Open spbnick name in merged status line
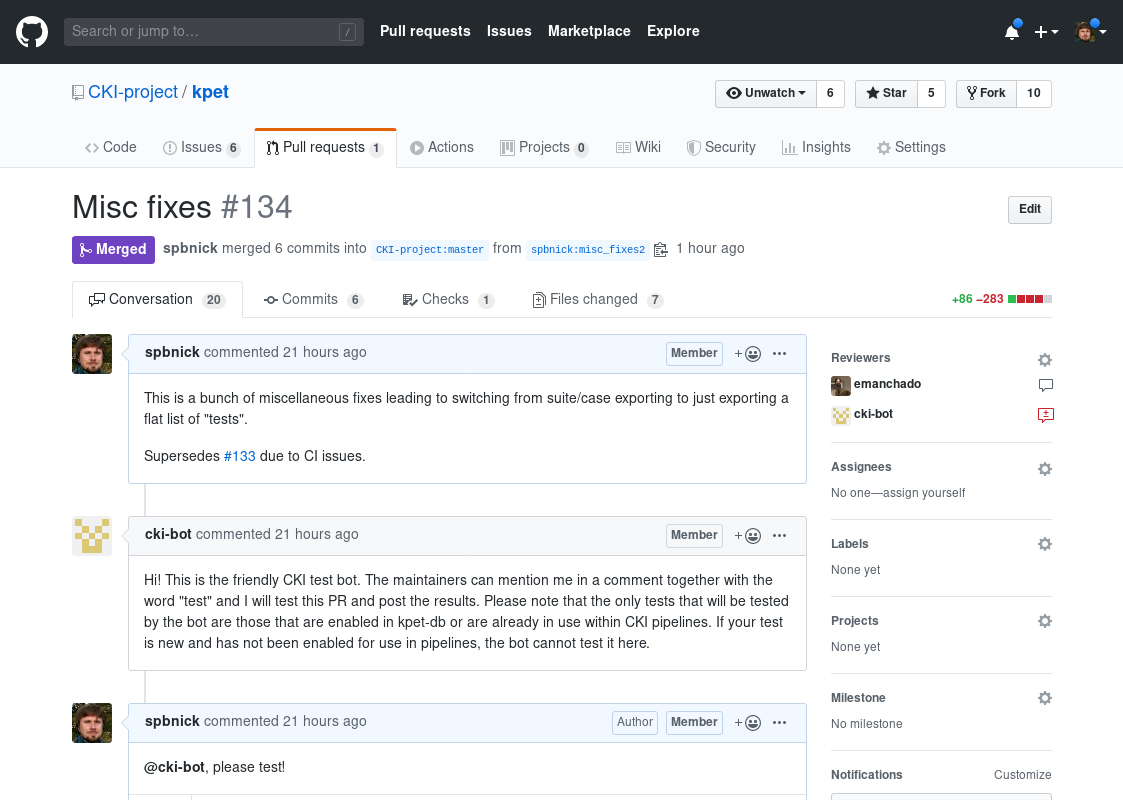 (190, 249)
